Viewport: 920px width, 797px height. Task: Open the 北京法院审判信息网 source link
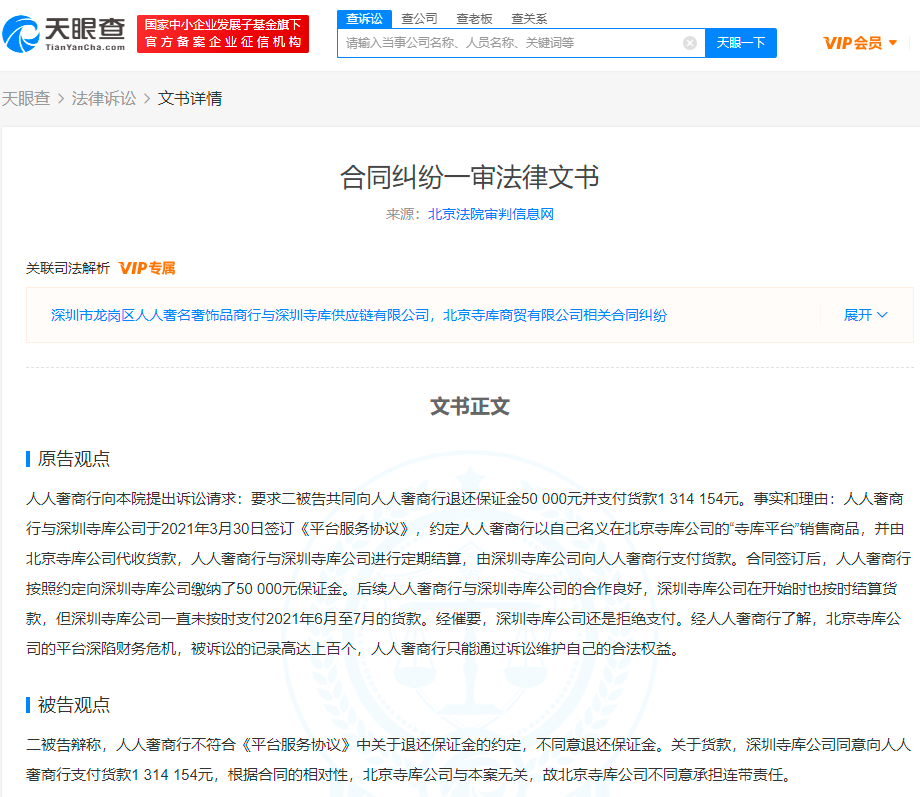pos(491,214)
